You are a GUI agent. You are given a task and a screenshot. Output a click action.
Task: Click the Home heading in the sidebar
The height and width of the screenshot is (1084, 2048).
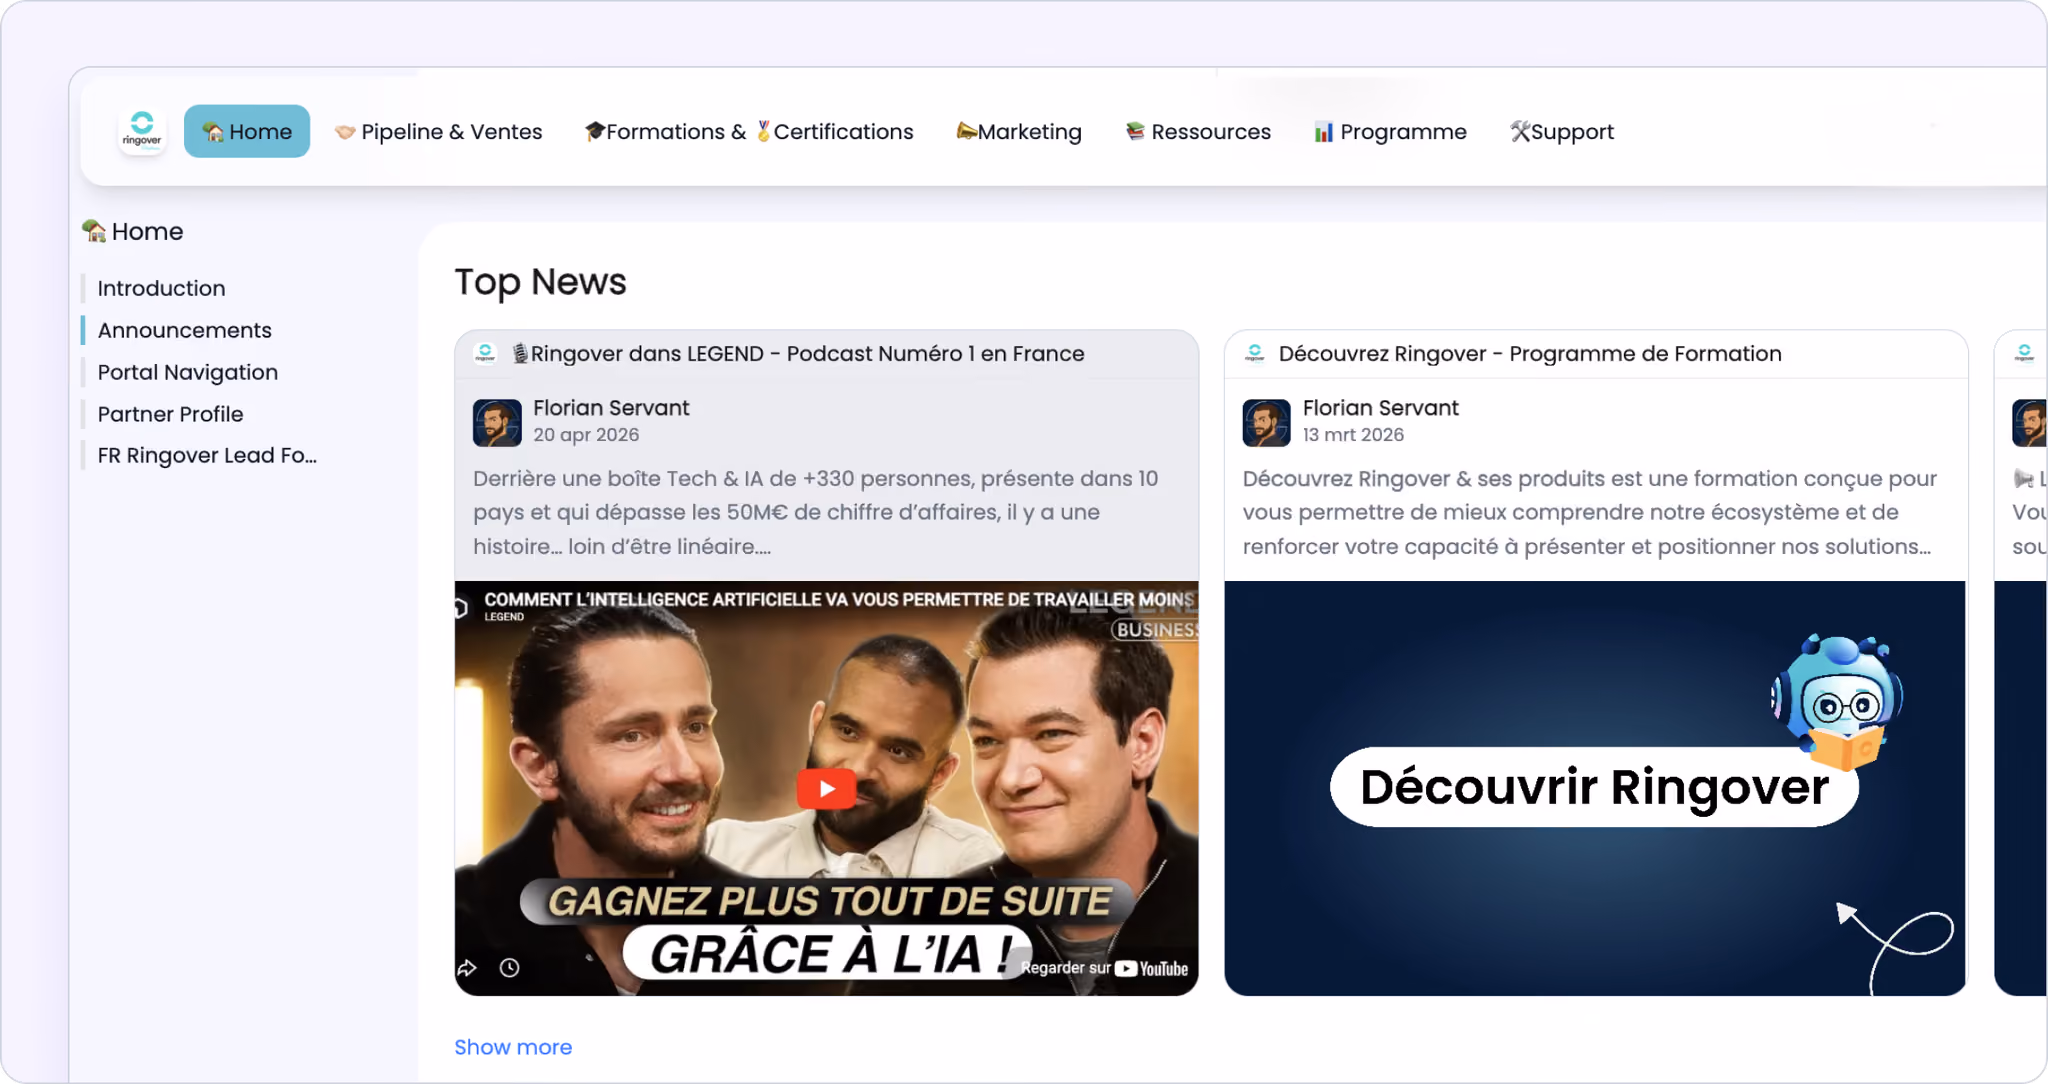133,231
